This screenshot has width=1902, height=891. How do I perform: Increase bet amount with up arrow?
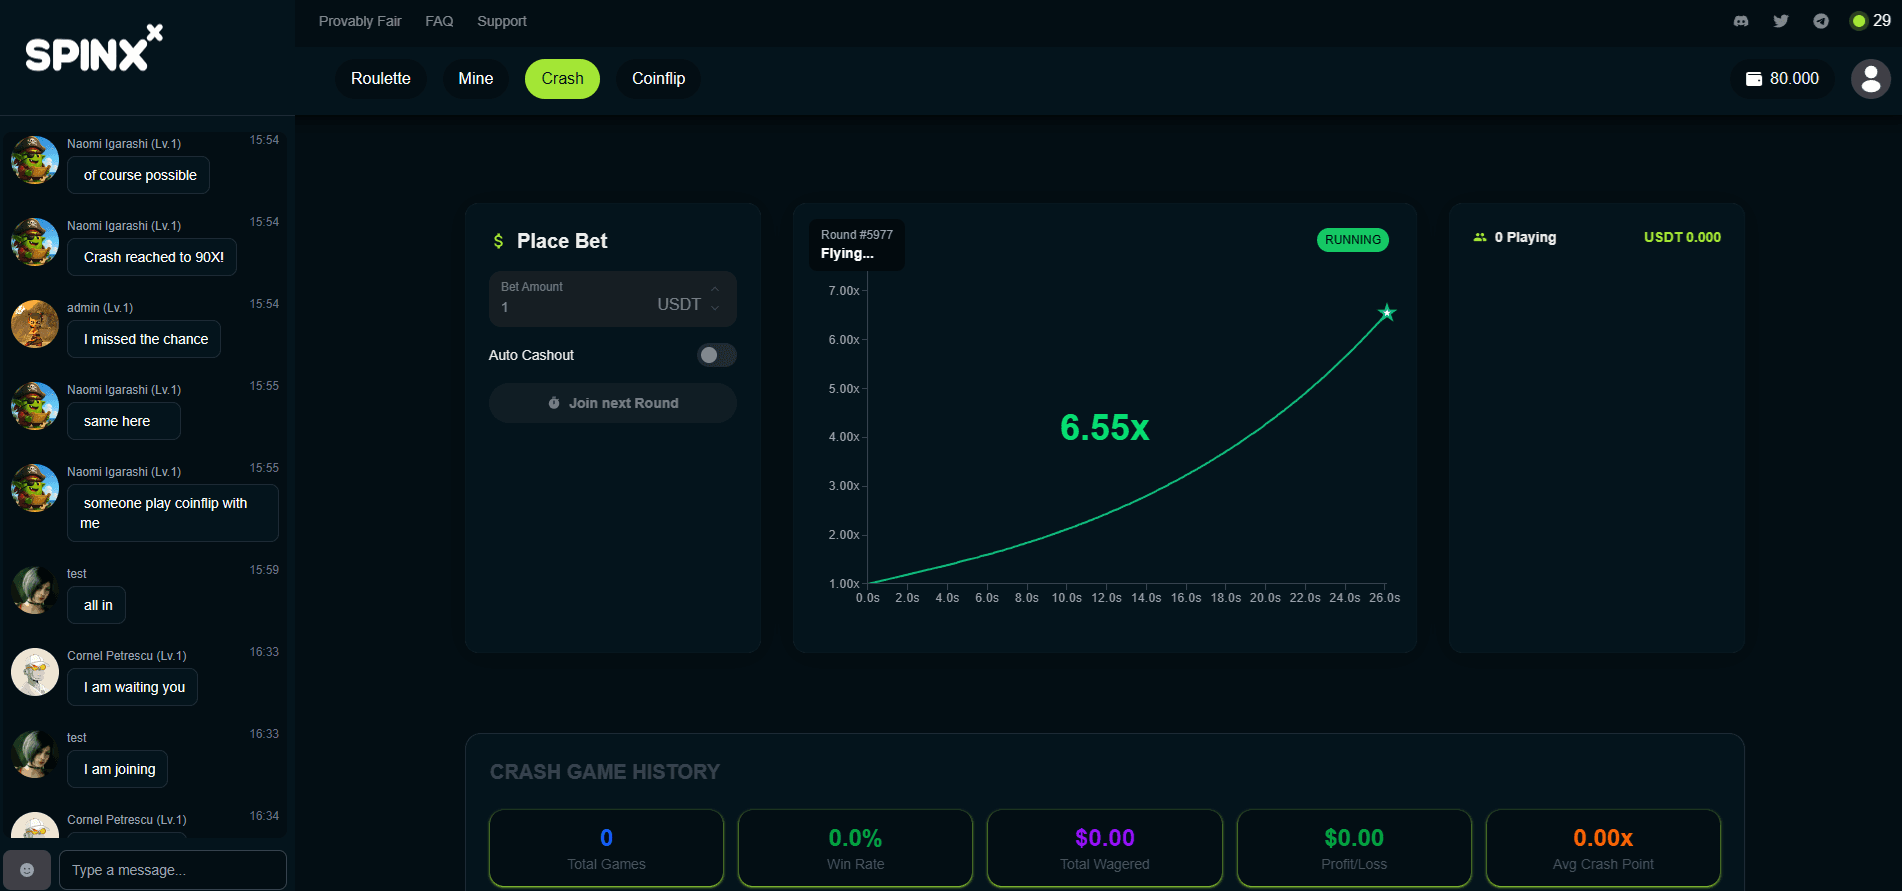point(715,289)
